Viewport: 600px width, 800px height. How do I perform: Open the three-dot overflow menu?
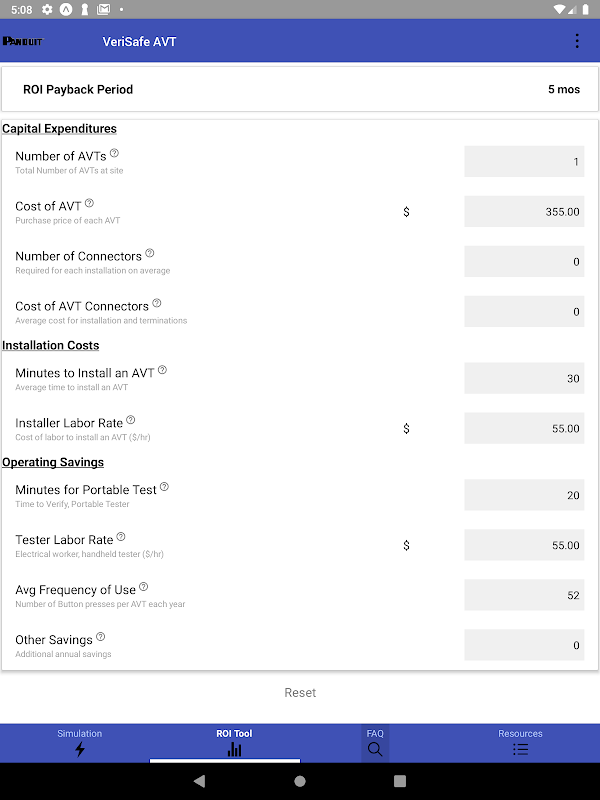coord(577,41)
